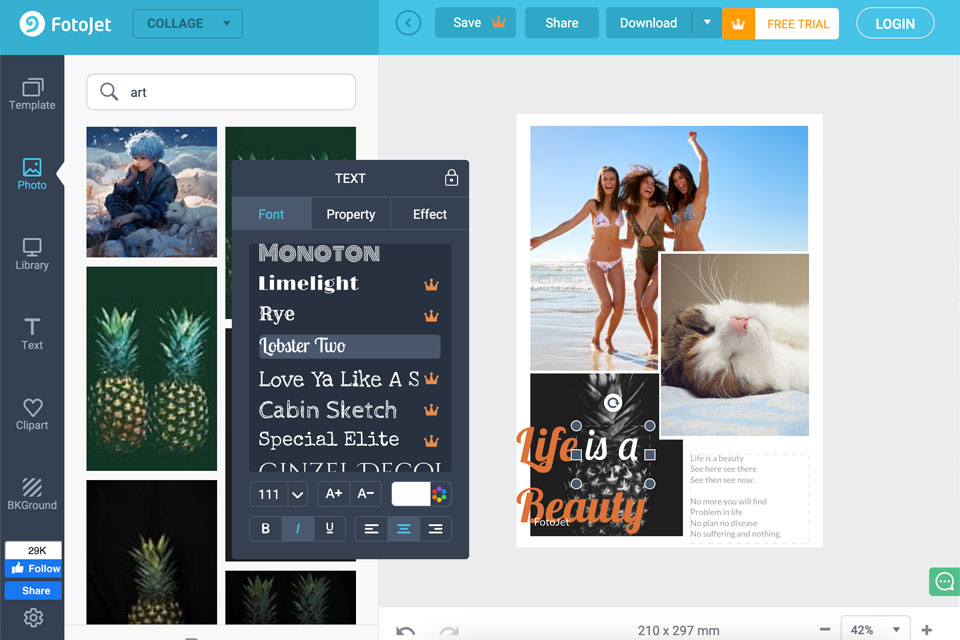The image size is (960, 640).
Task: Click the Save button
Action: click(475, 23)
